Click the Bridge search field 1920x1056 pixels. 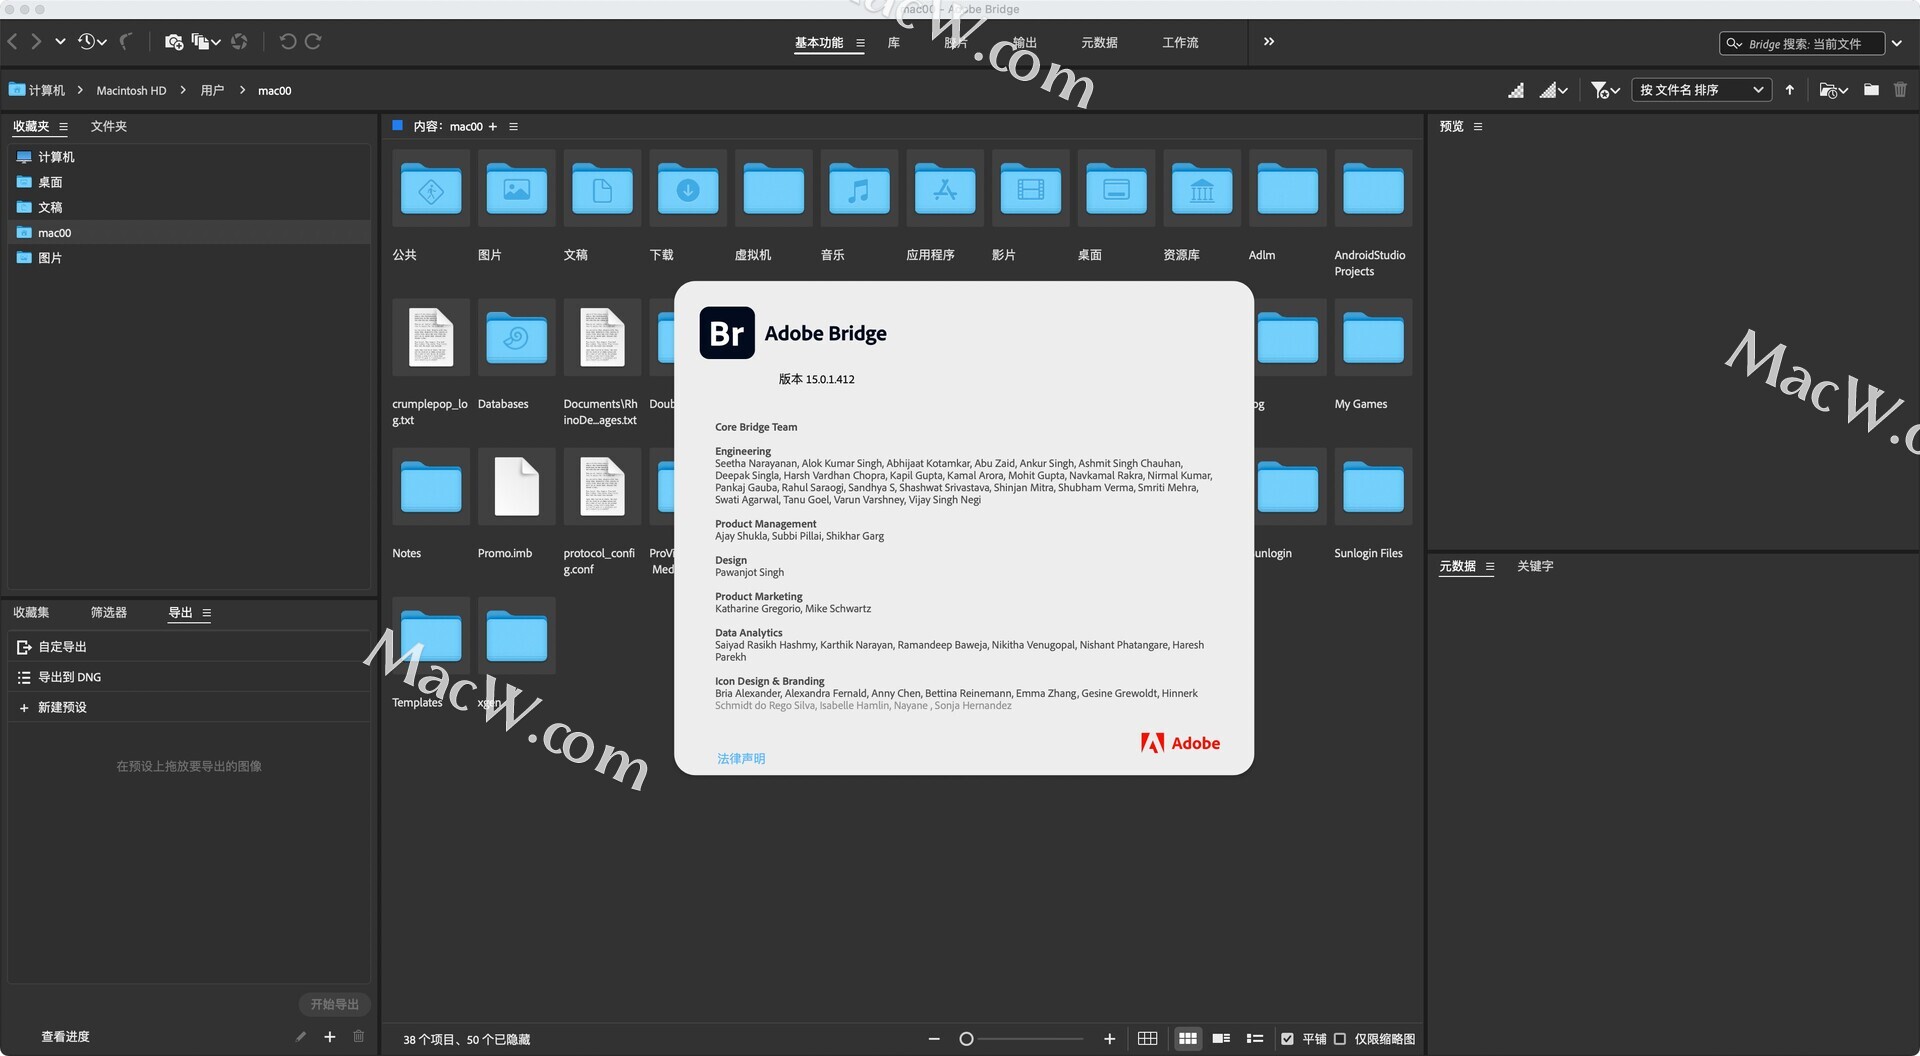coord(1802,44)
